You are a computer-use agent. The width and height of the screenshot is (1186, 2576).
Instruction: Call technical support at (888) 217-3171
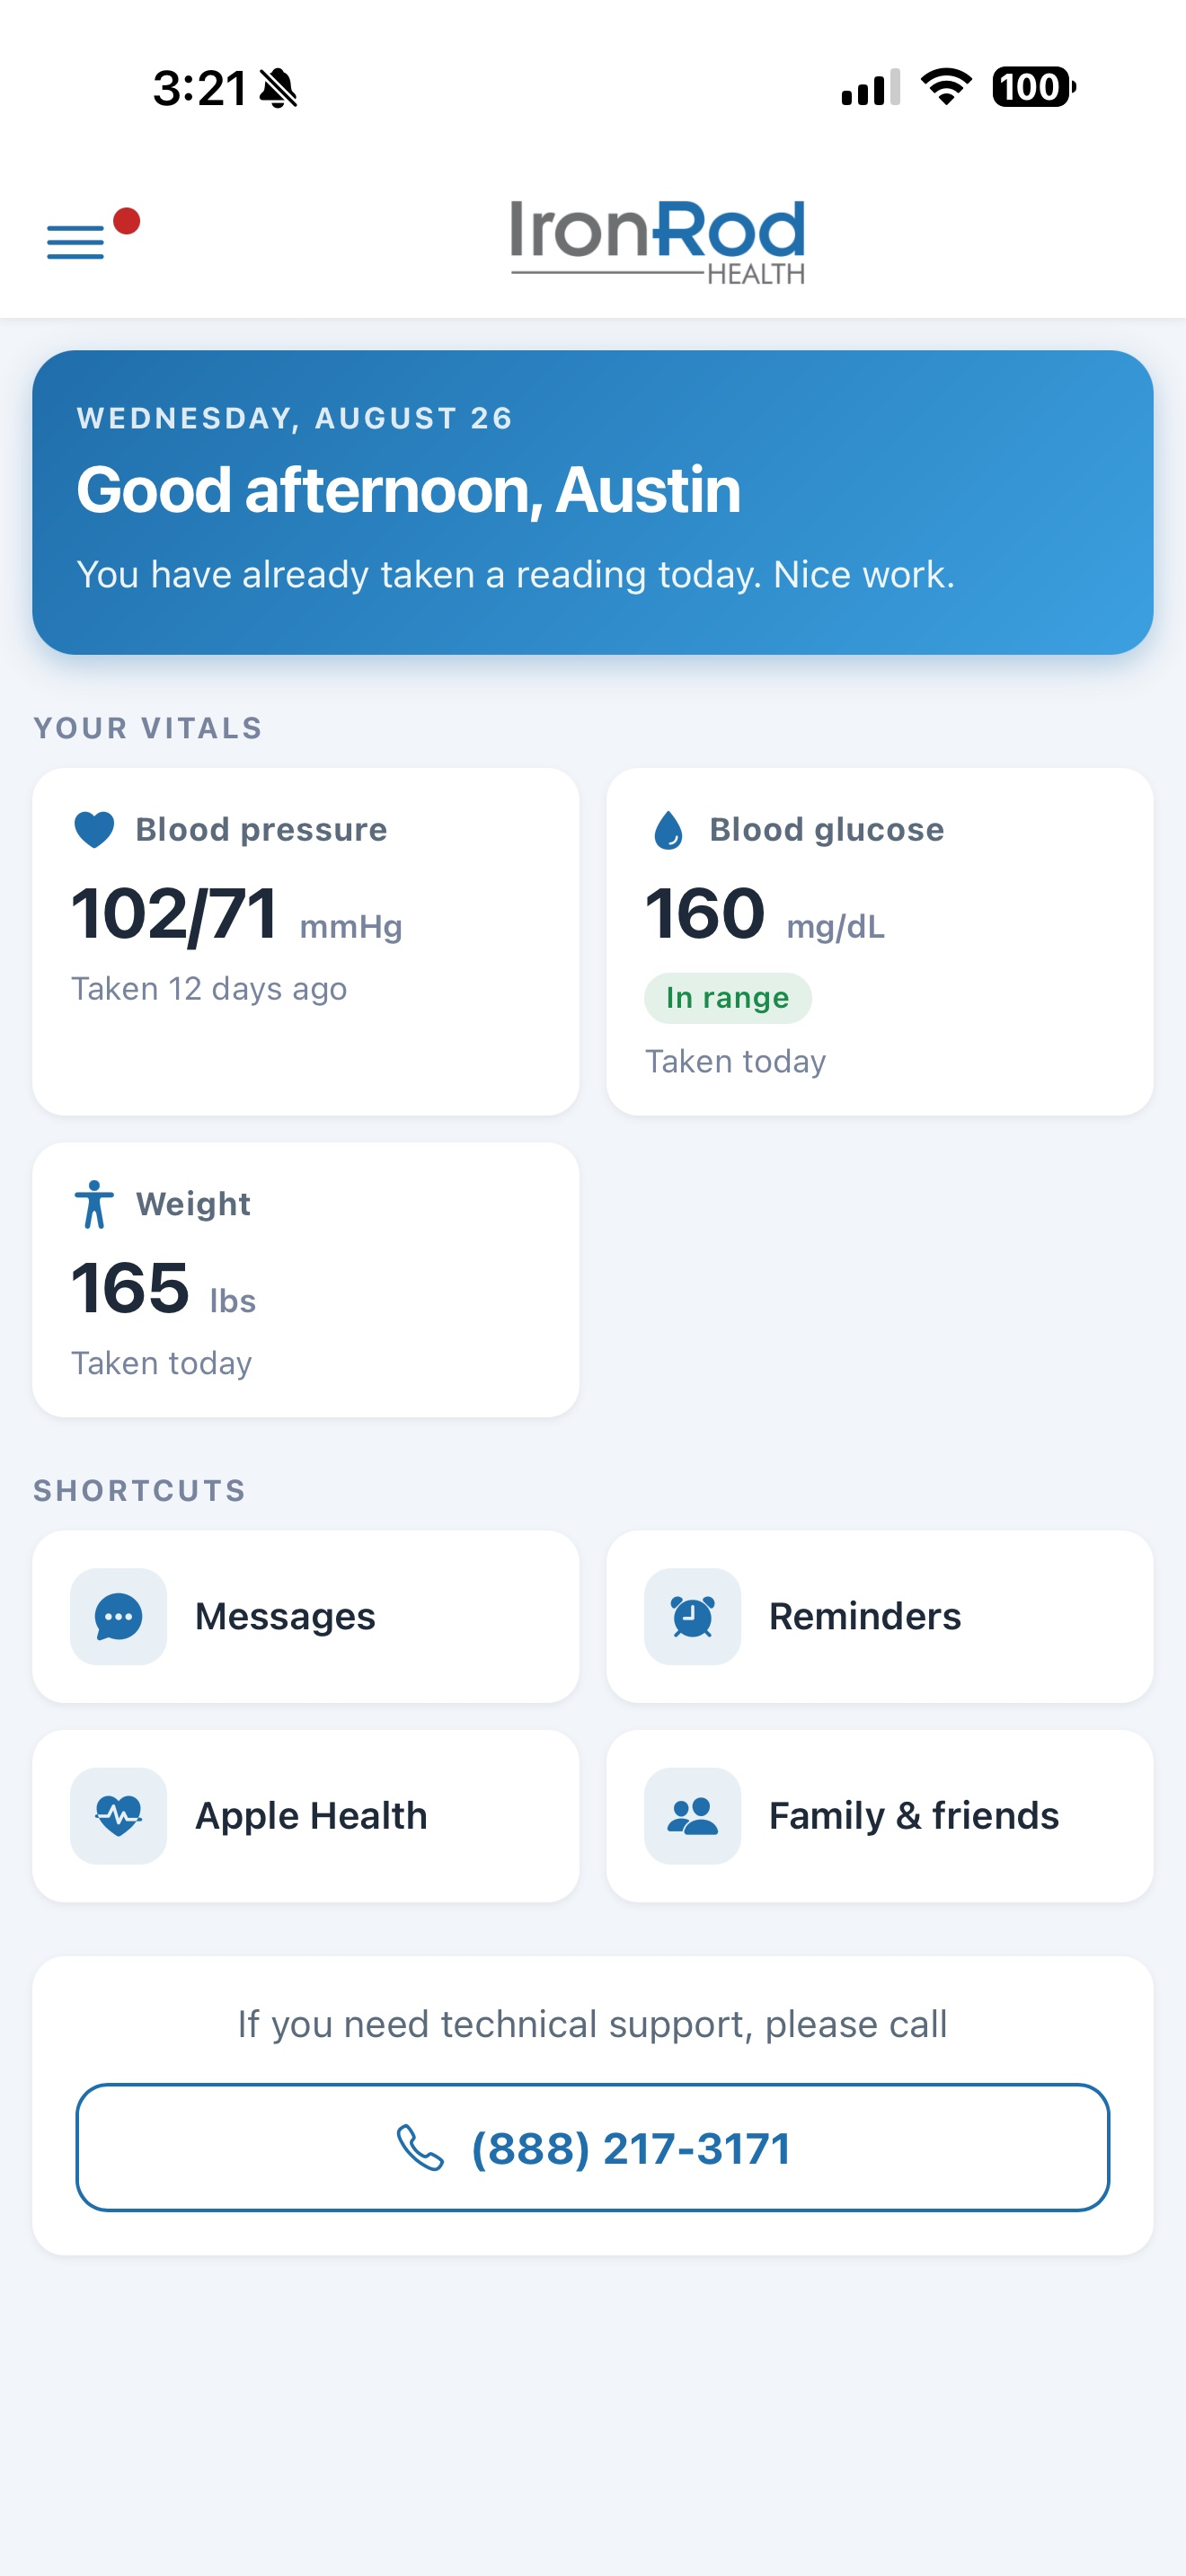(593, 2147)
